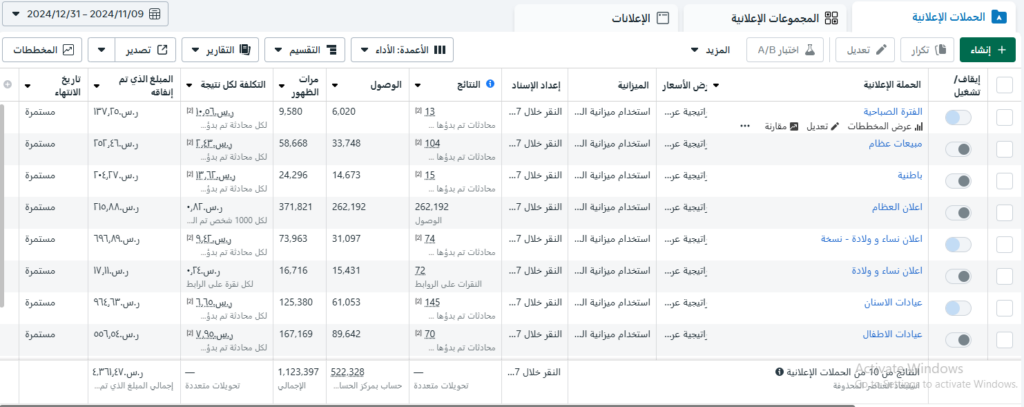Open the three-dots menu under الفترة الصباحية
The image size is (1024, 407).
745,127
